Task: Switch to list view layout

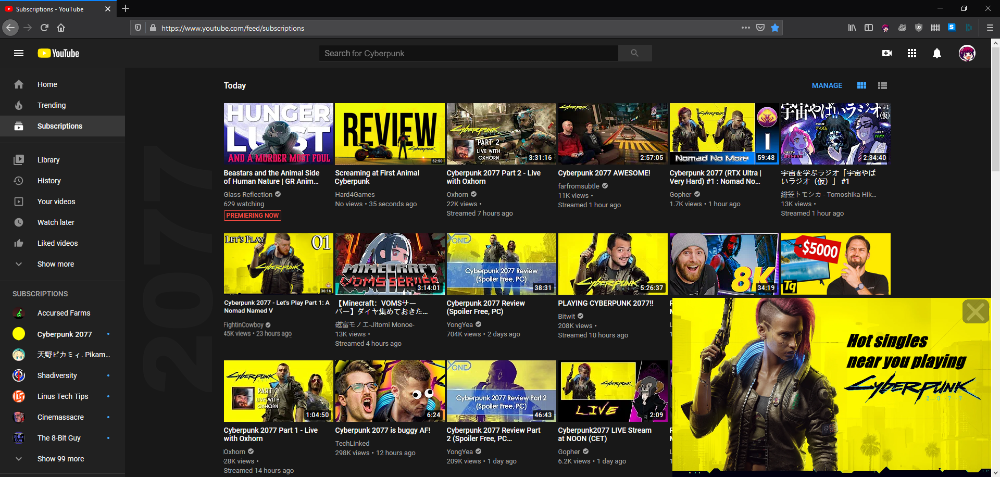Action: click(883, 85)
